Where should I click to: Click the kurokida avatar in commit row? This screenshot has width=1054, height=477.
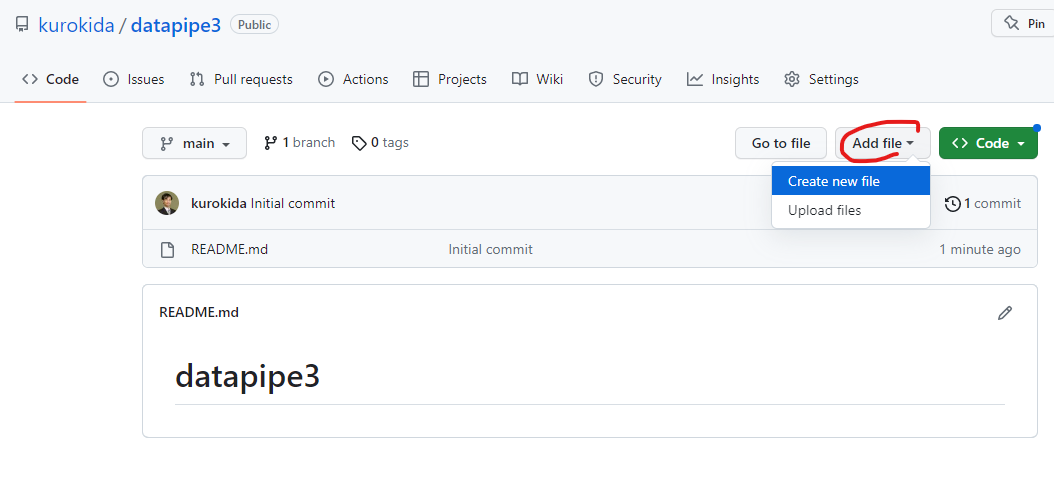[167, 203]
